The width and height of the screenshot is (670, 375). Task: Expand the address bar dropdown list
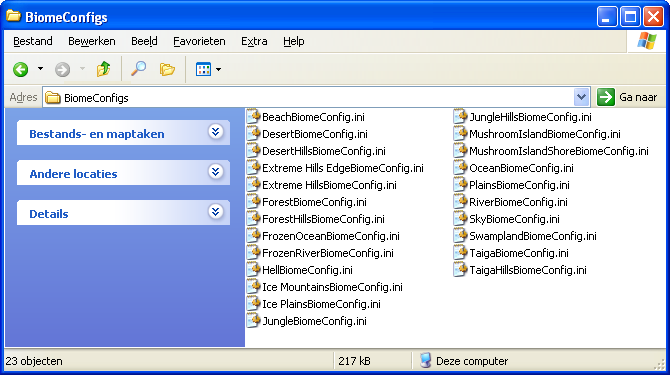click(x=581, y=97)
